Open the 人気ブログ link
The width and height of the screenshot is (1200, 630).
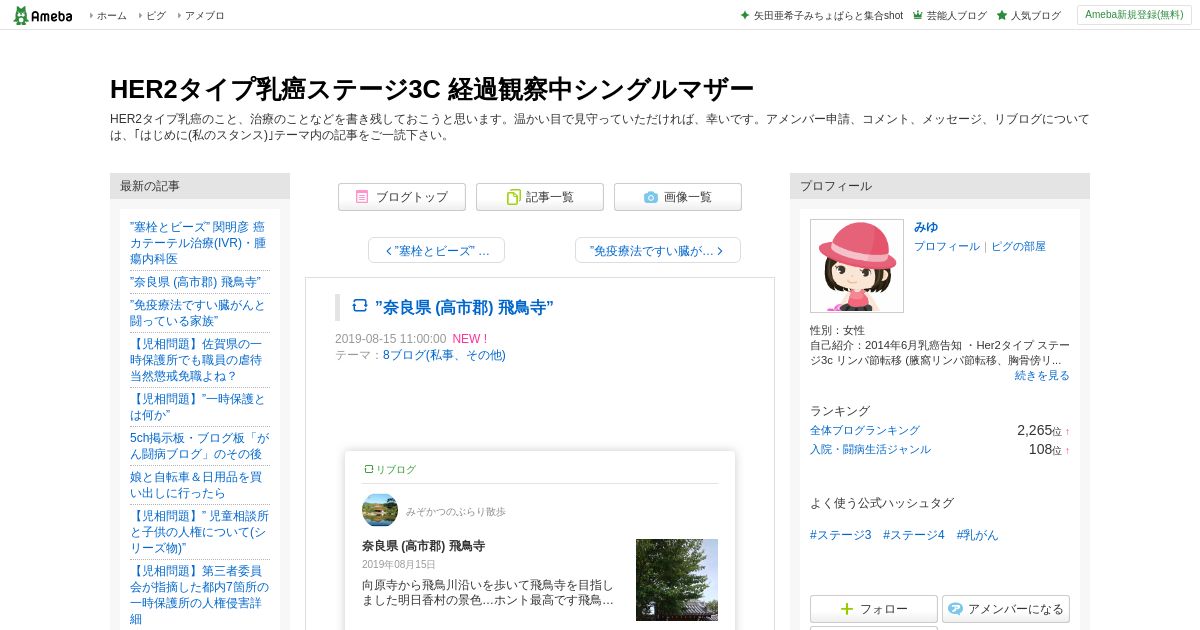(1035, 15)
